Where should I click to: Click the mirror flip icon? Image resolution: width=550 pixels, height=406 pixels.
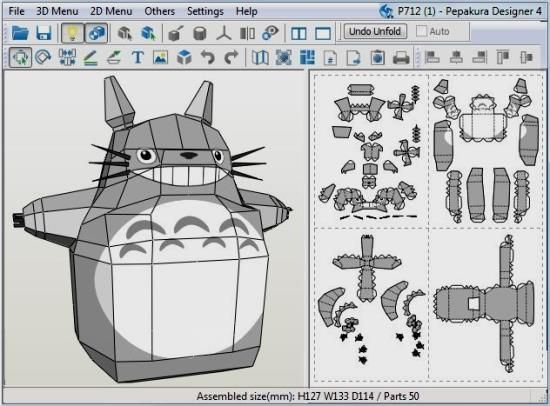[x=247, y=34]
